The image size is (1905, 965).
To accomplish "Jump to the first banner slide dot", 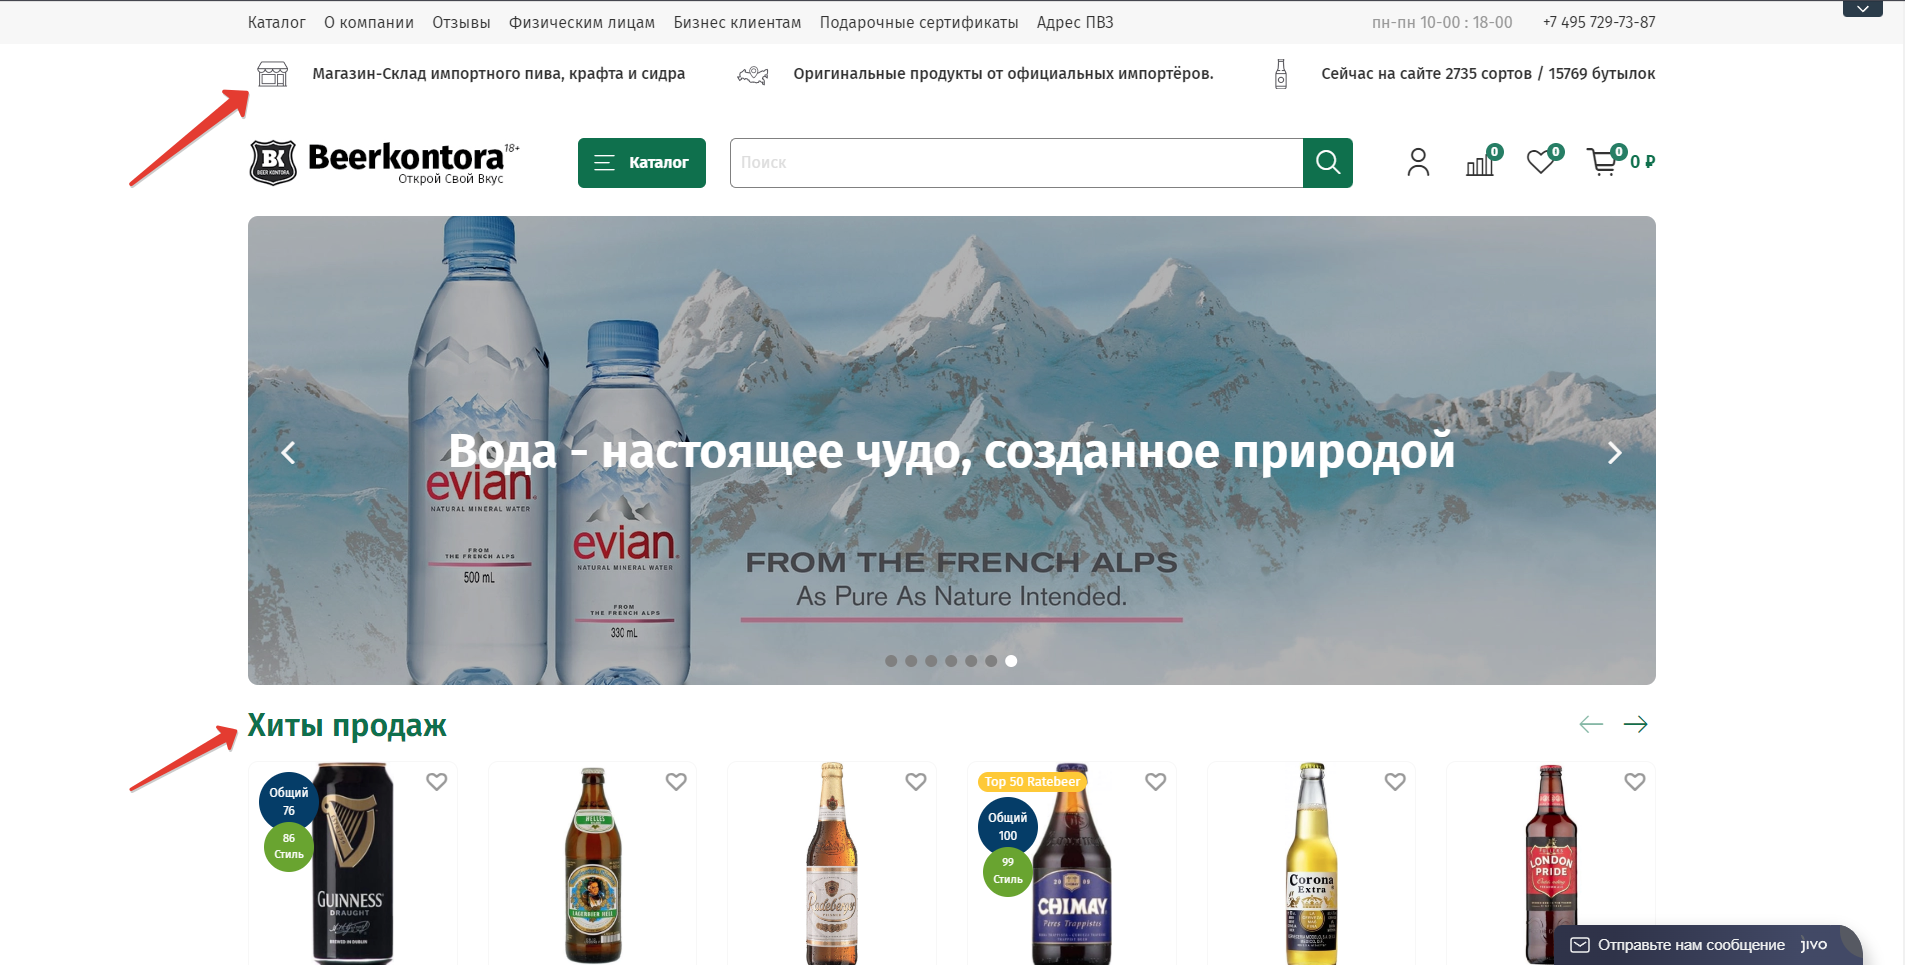I will [891, 661].
